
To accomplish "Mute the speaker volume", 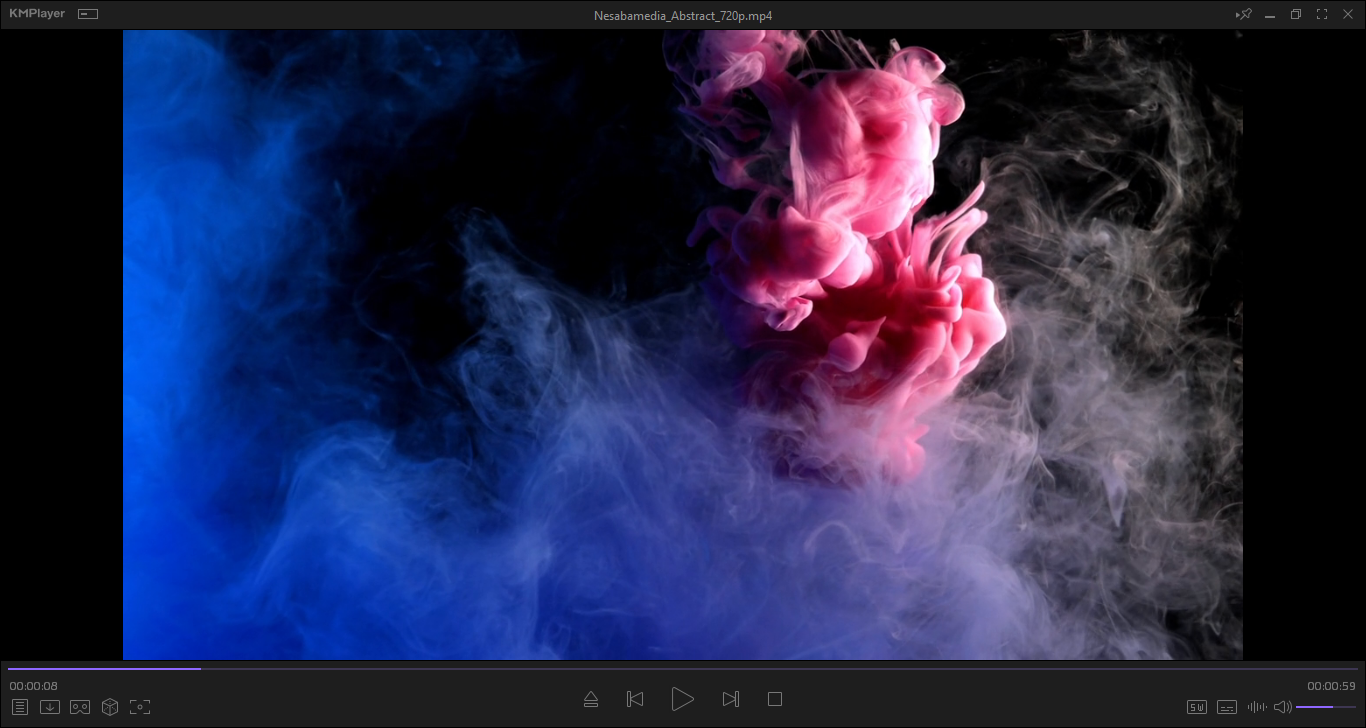I will tap(1282, 707).
